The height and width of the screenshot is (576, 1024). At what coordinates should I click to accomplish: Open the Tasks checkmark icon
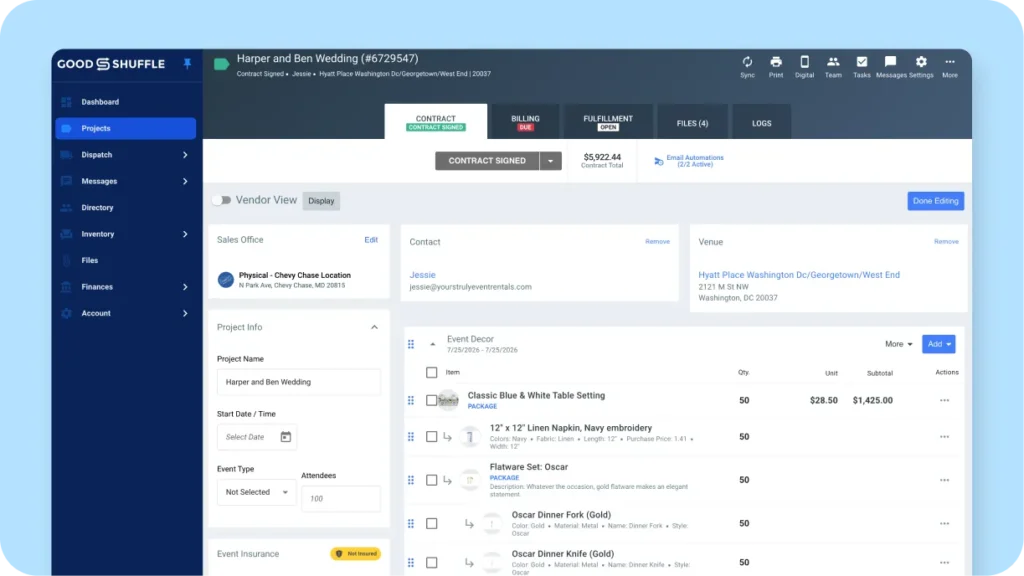pyautogui.click(x=862, y=62)
